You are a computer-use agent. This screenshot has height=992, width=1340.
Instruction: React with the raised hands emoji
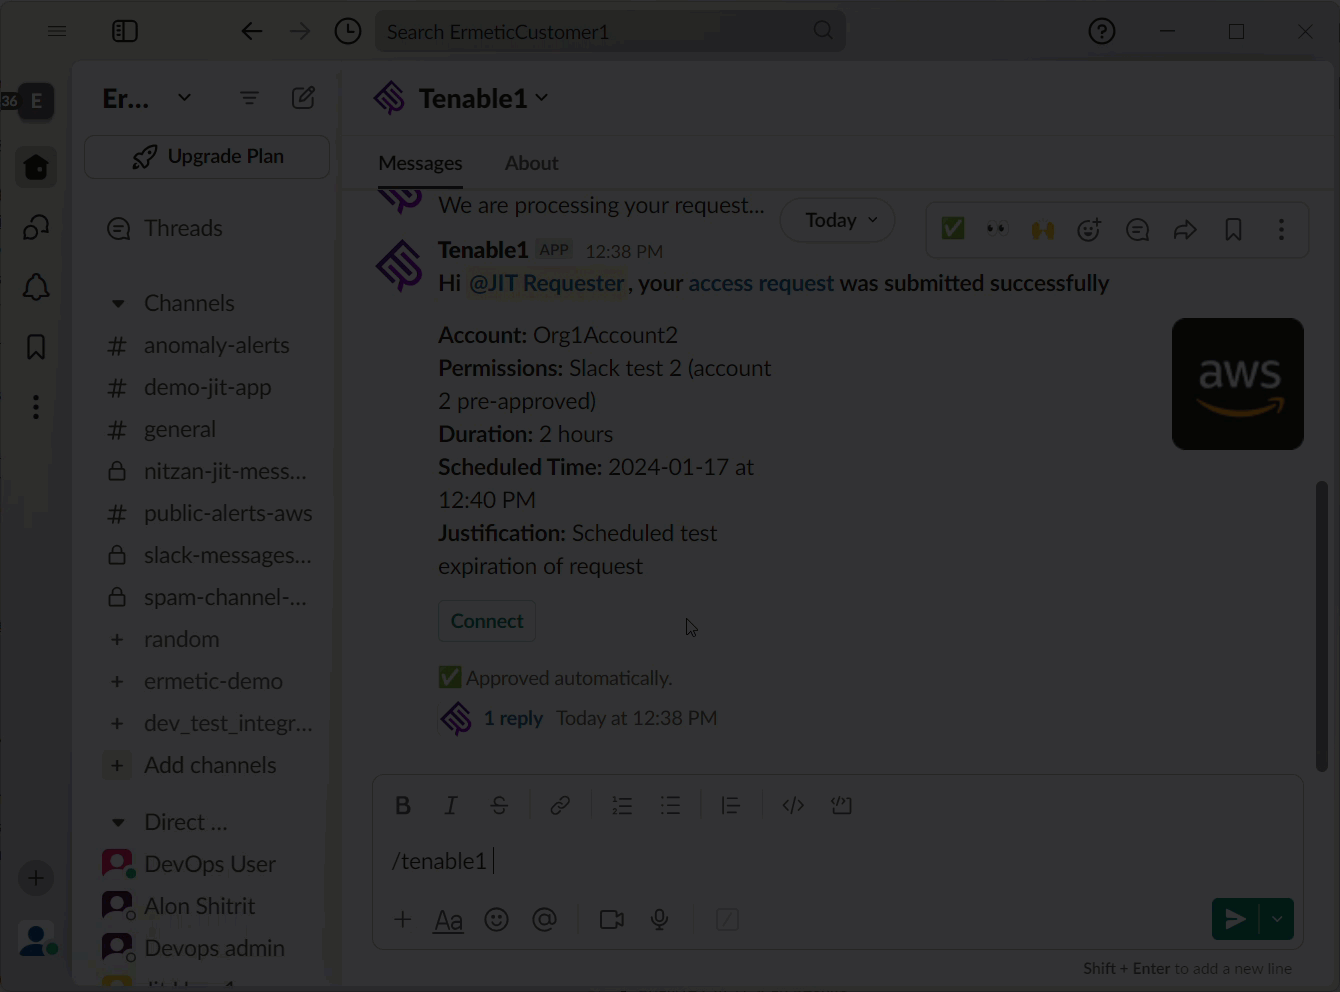coord(1043,229)
